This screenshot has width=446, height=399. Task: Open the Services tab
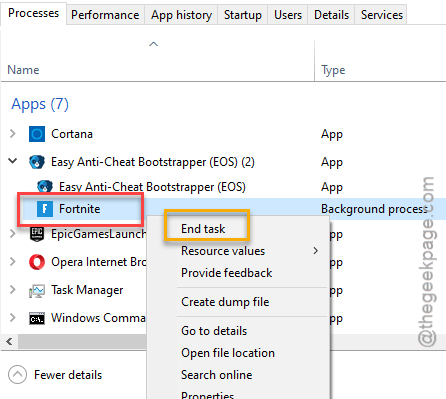click(x=382, y=15)
